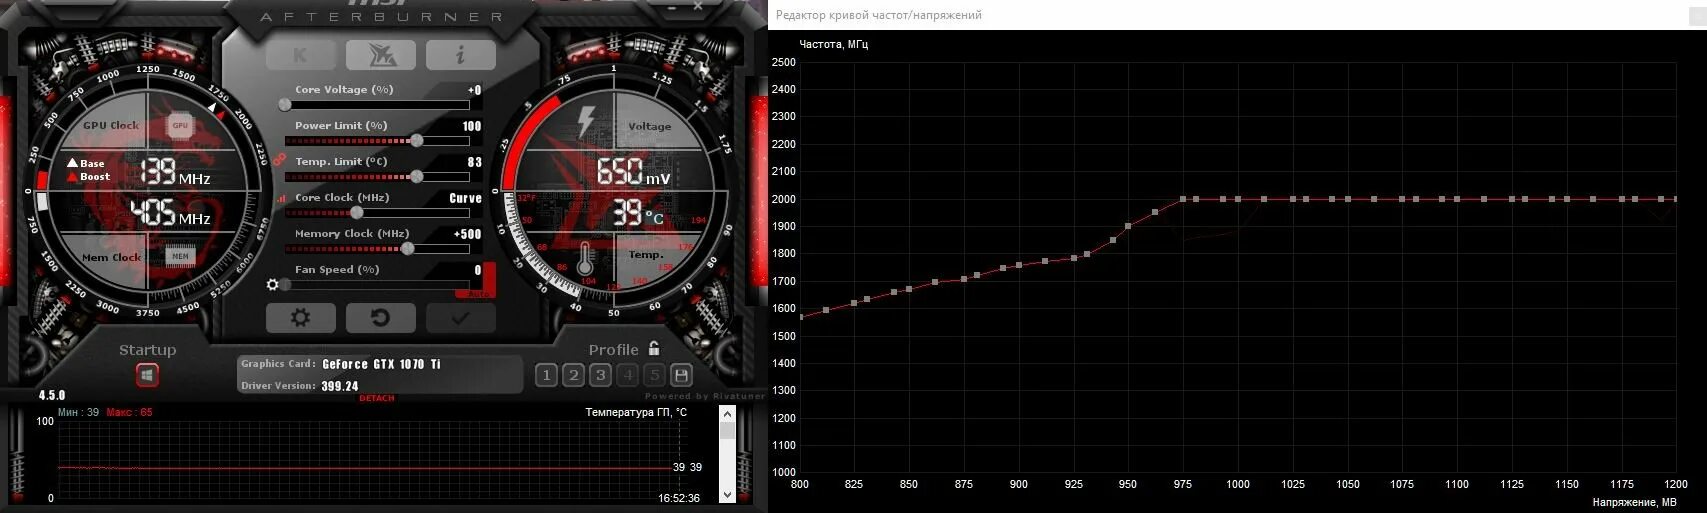Click driver version 399.24 text
Screen dimensions: 1707x513
point(340,386)
